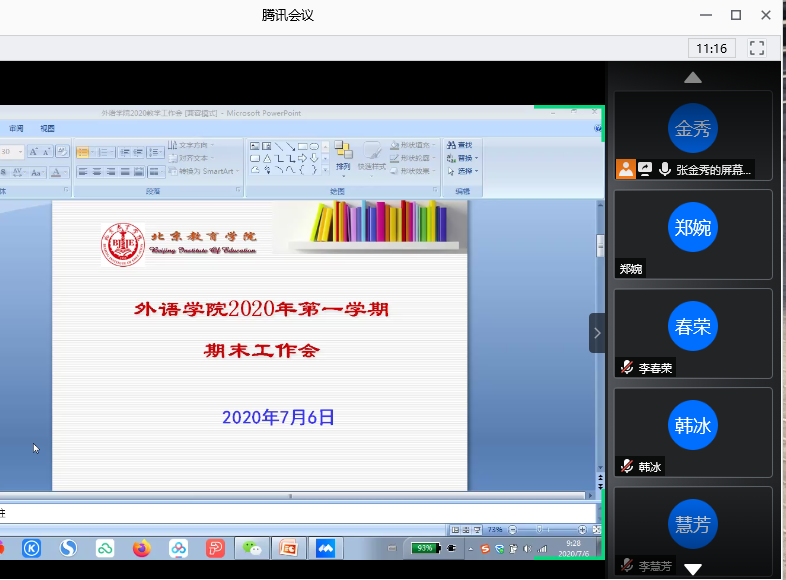Click the zoom out minus button
This screenshot has width=786, height=580.
[x=512, y=530]
